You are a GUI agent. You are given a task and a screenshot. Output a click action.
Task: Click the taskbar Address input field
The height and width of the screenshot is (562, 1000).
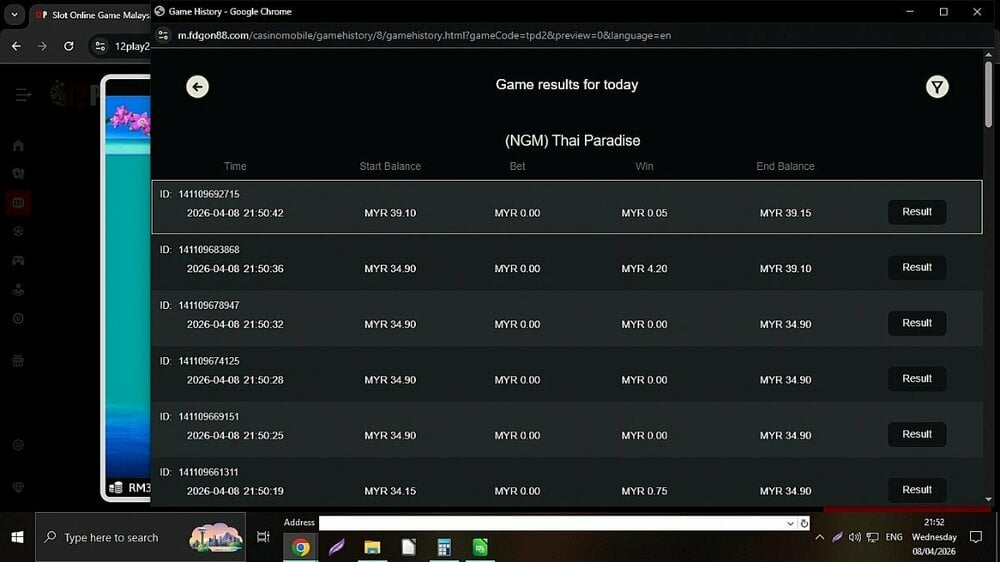550,523
